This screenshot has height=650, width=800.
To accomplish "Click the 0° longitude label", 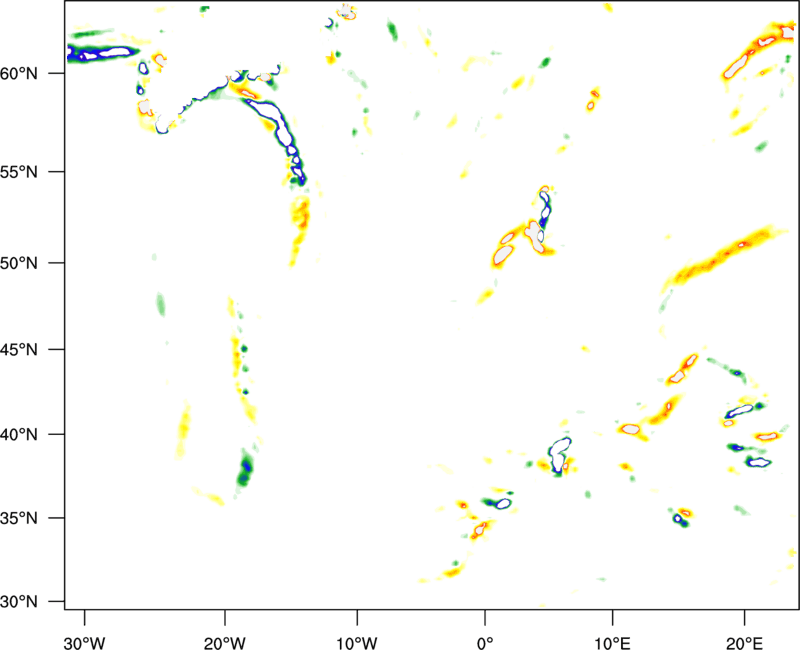I will [484, 643].
